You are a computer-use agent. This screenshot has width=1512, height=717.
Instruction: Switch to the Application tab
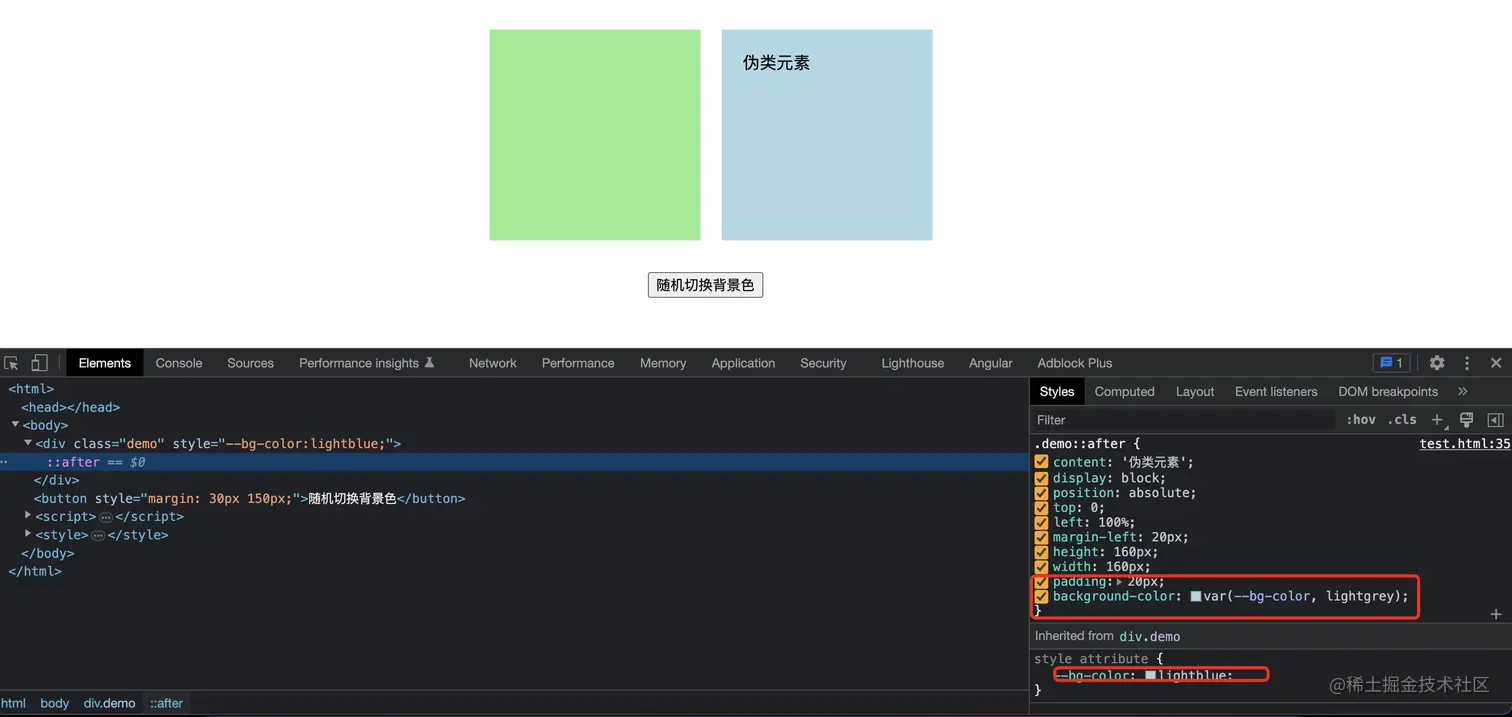743,363
